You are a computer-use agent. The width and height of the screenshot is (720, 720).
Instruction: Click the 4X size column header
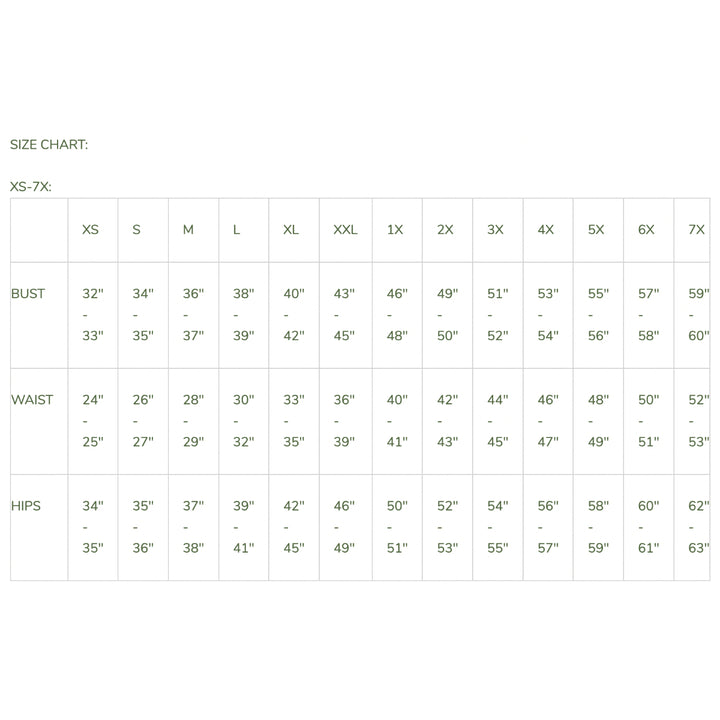(546, 230)
